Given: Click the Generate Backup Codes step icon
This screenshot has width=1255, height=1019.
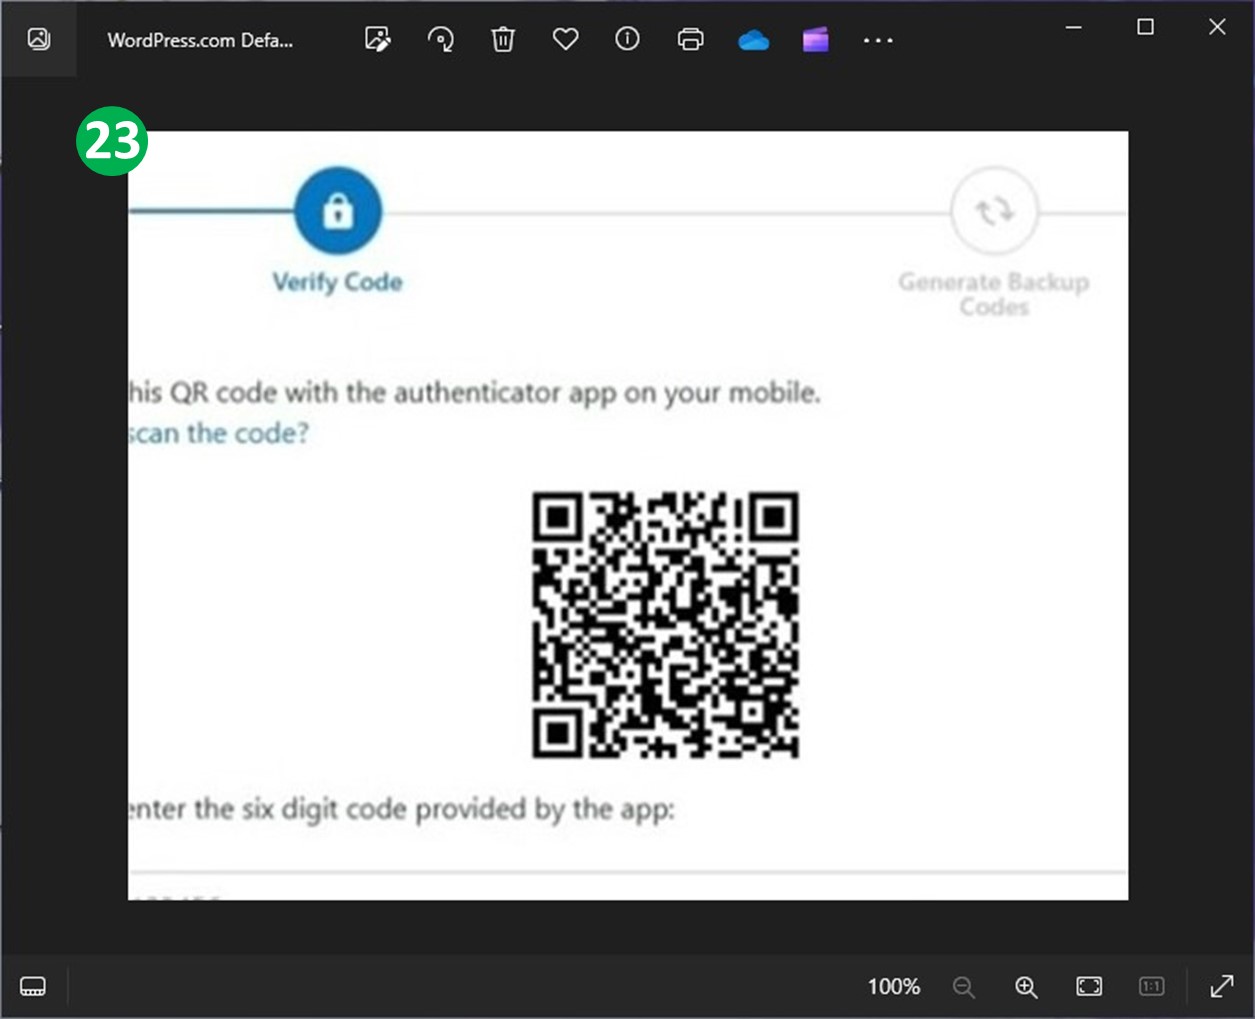Looking at the screenshot, I should (x=994, y=212).
